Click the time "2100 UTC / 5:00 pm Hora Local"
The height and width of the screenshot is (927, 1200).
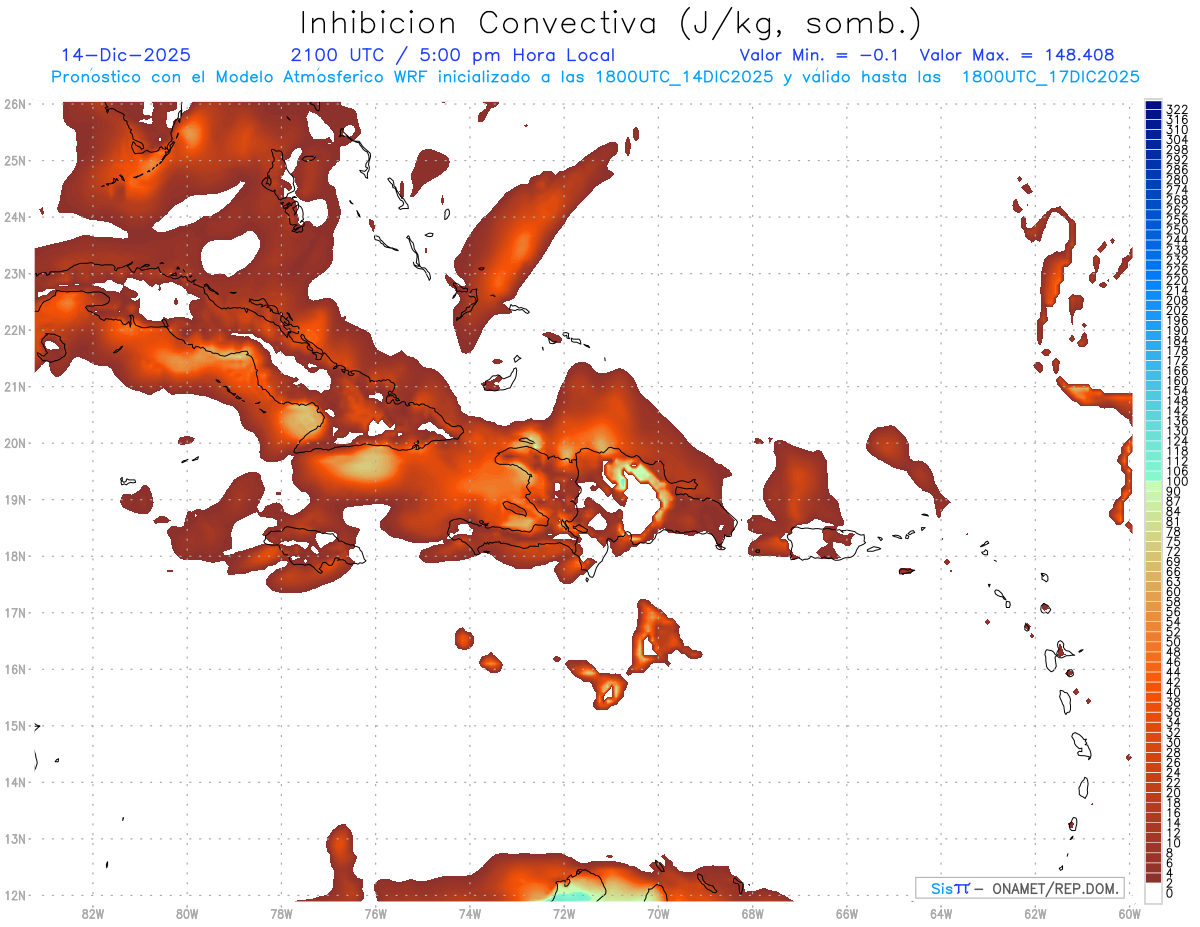click(x=452, y=55)
